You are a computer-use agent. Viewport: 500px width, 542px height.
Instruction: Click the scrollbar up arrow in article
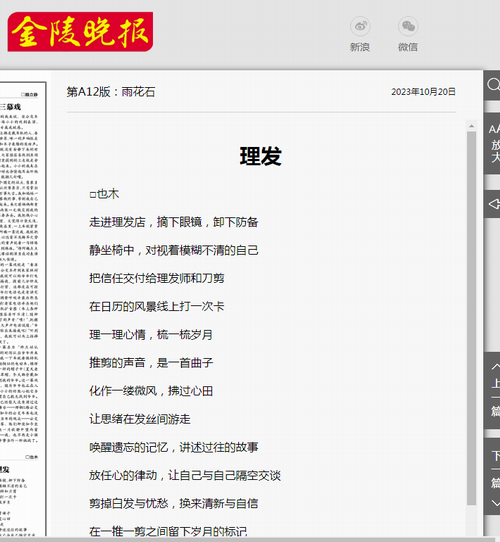(471, 126)
